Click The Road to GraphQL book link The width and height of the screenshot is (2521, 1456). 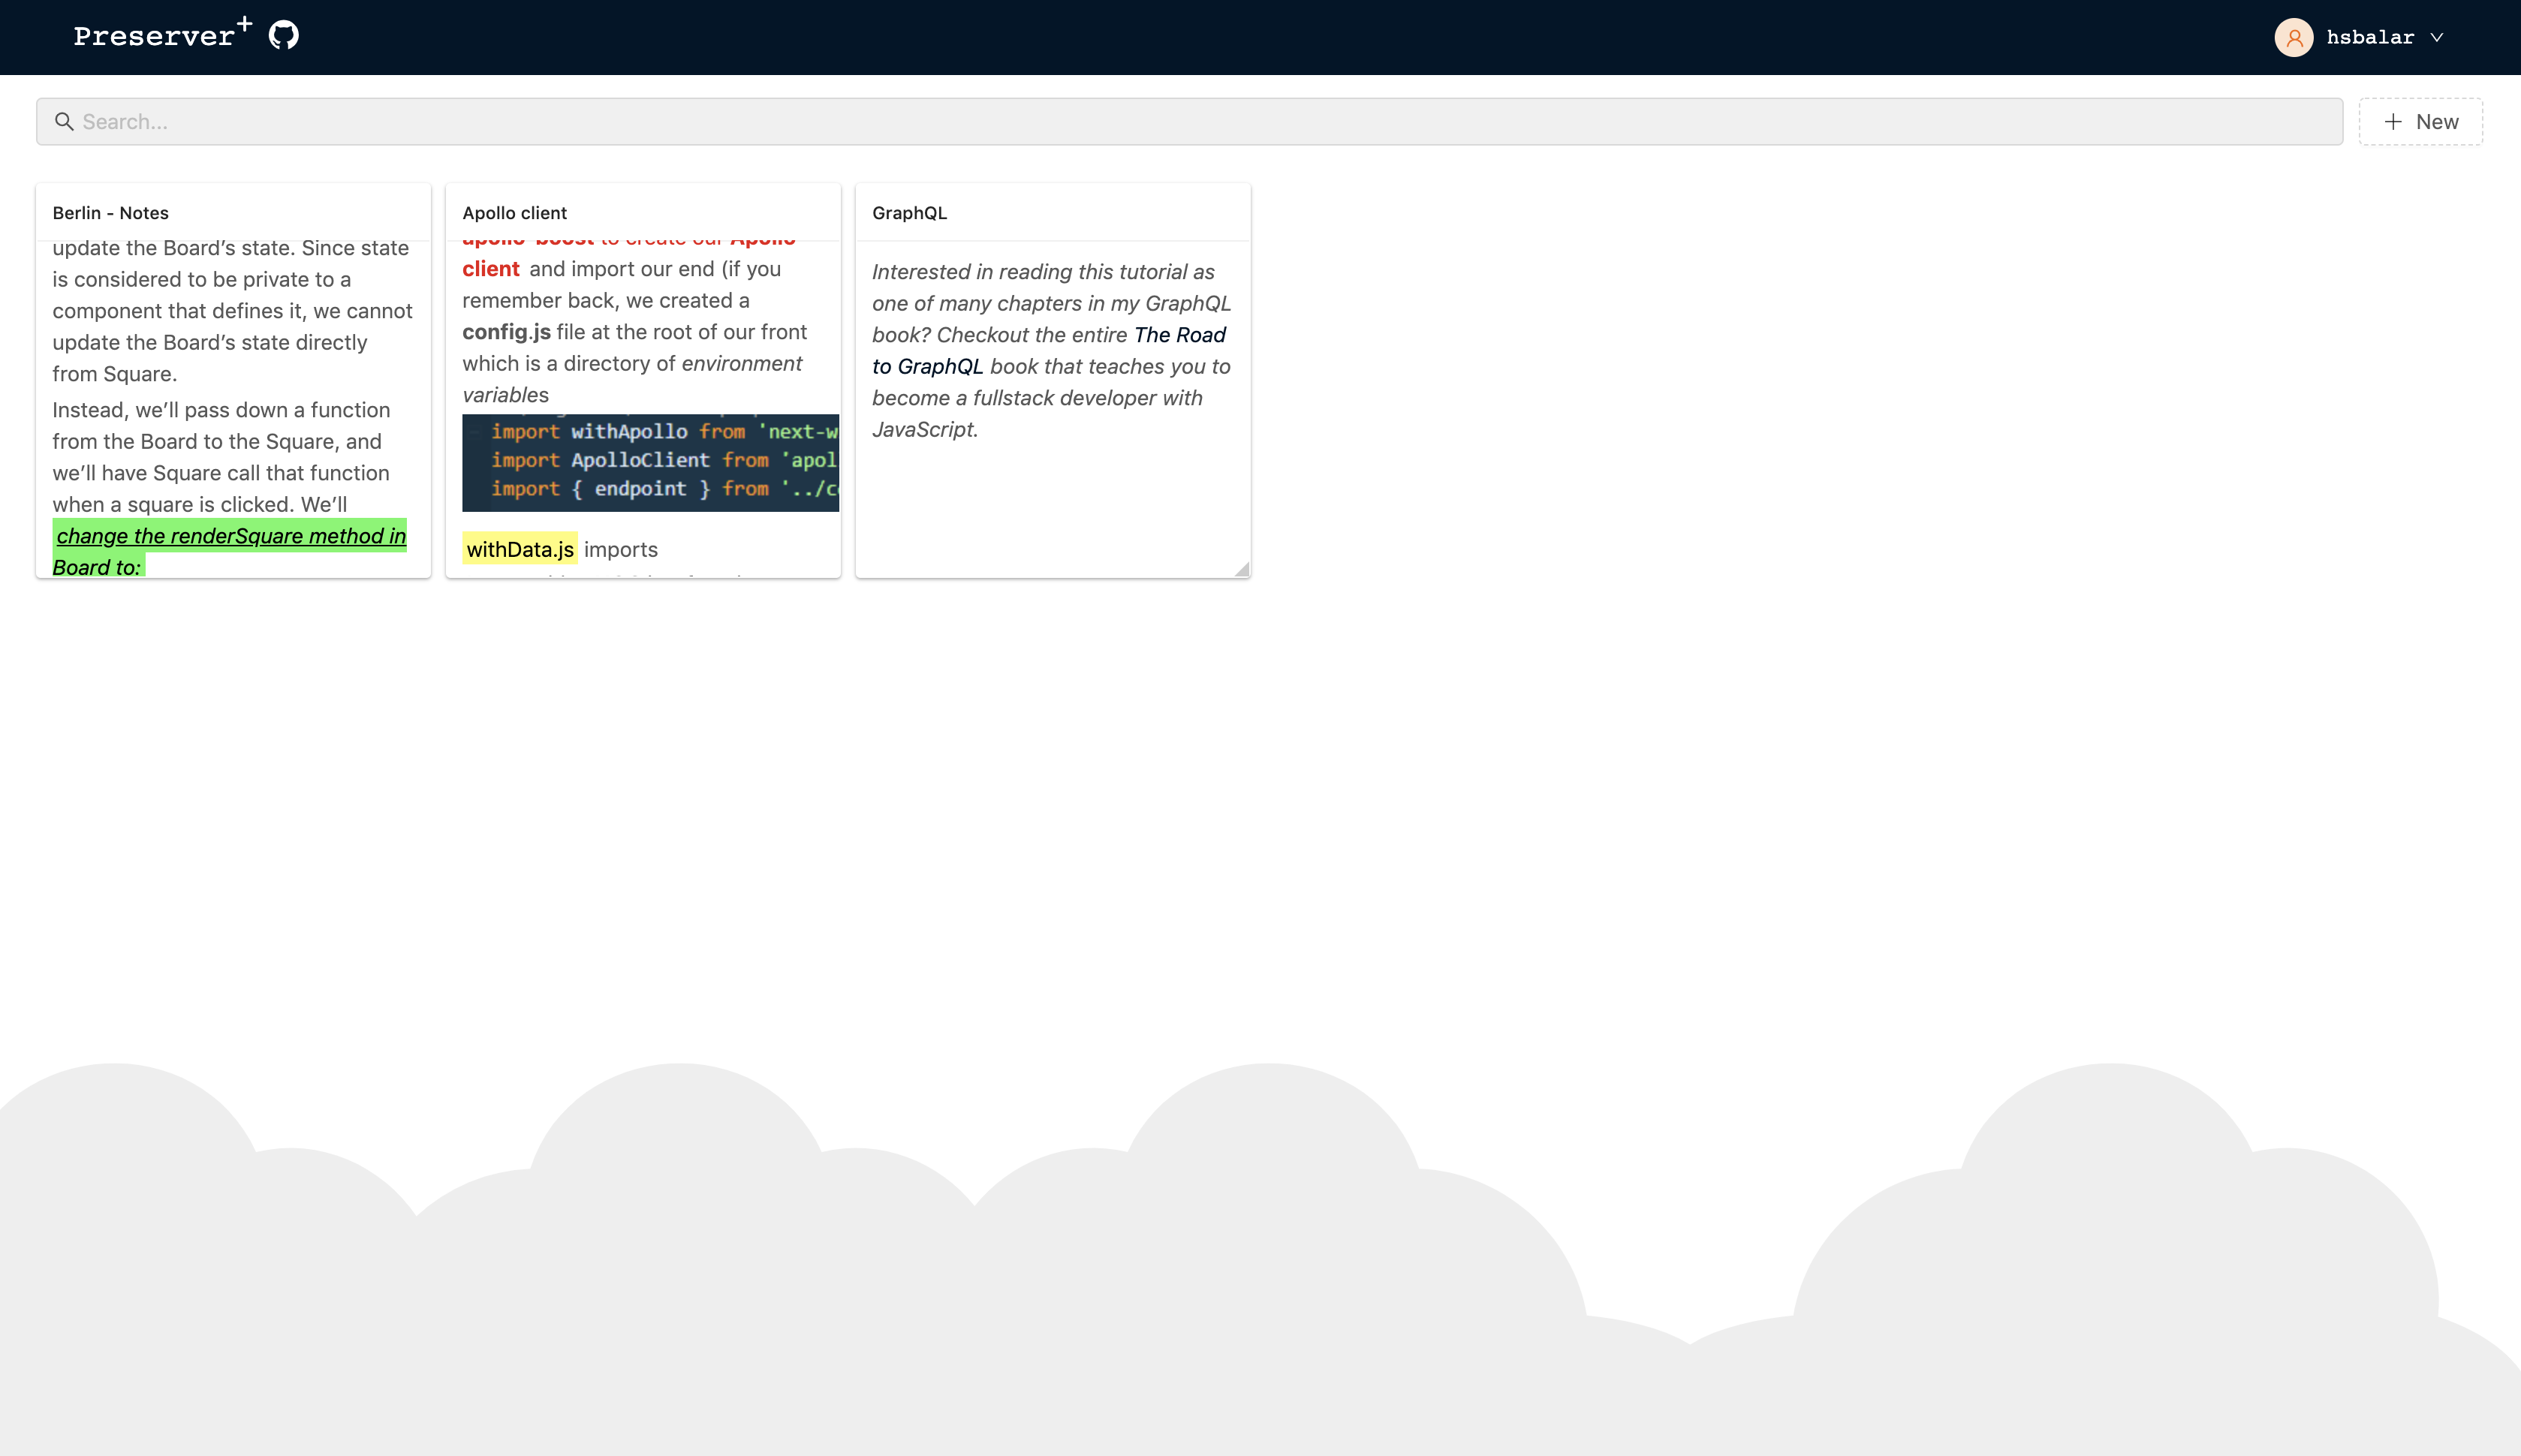[1049, 350]
